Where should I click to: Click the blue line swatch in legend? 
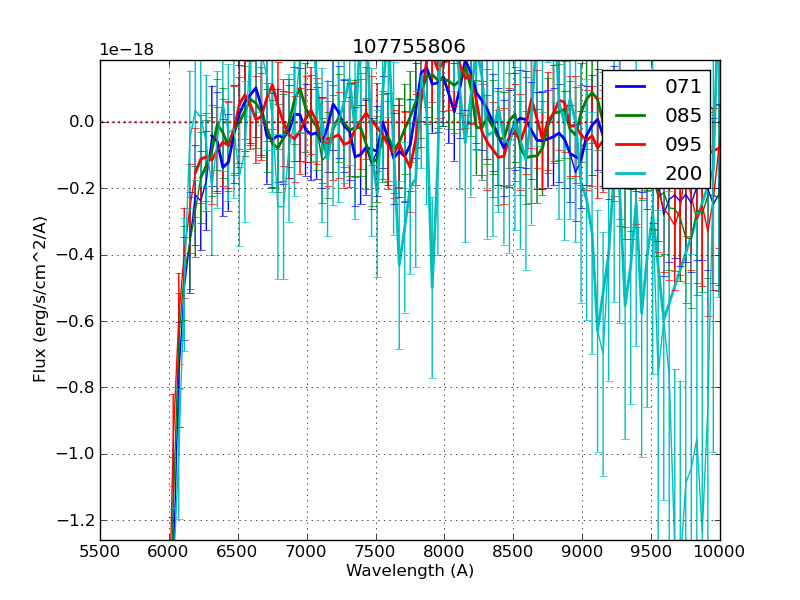[631, 87]
